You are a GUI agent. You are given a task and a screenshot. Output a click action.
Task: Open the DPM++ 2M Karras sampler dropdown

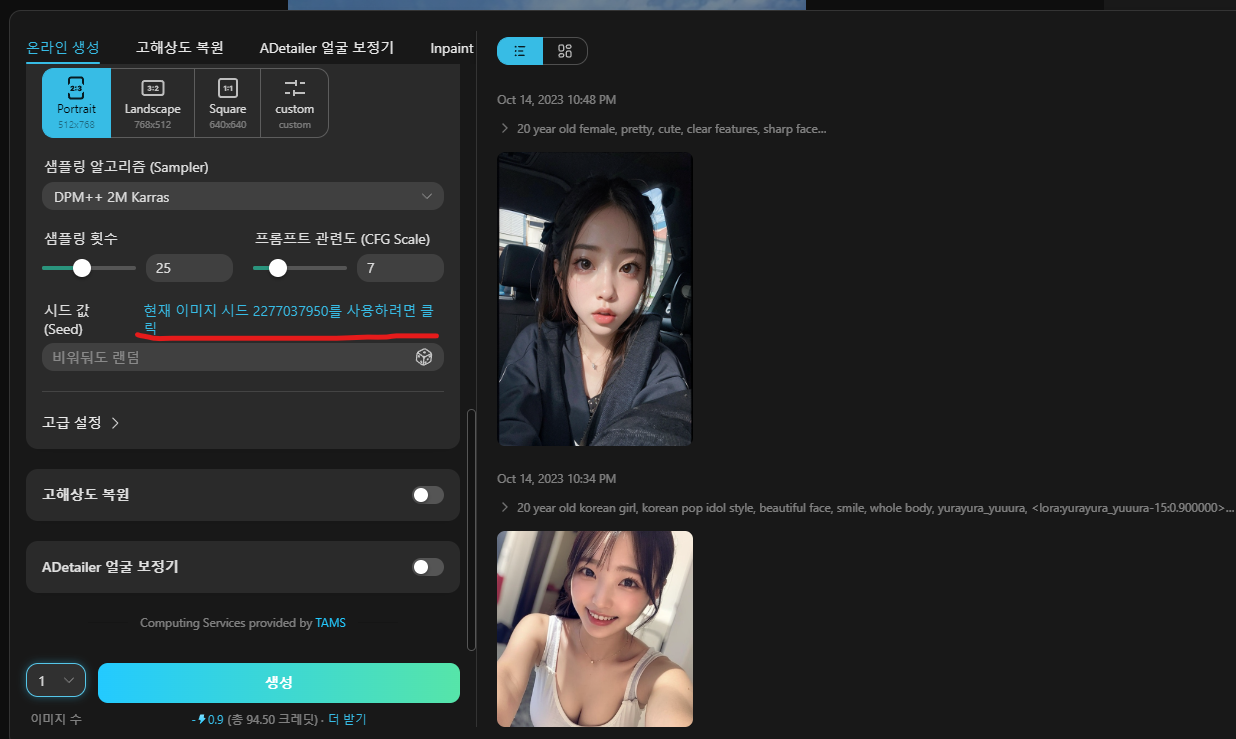click(242, 196)
